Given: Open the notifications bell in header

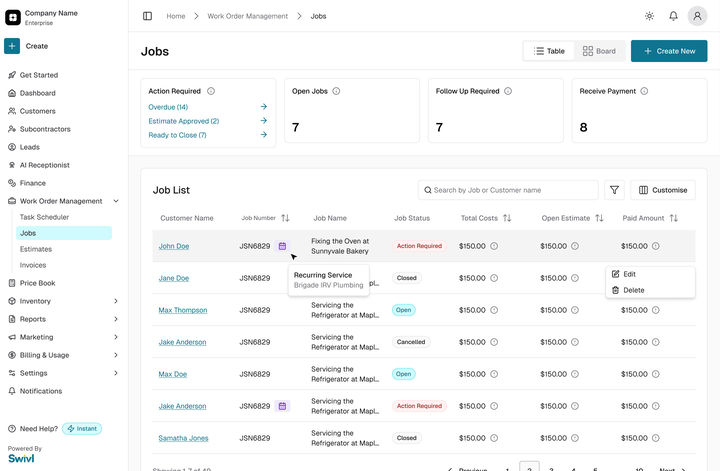Looking at the screenshot, I should click(x=673, y=16).
